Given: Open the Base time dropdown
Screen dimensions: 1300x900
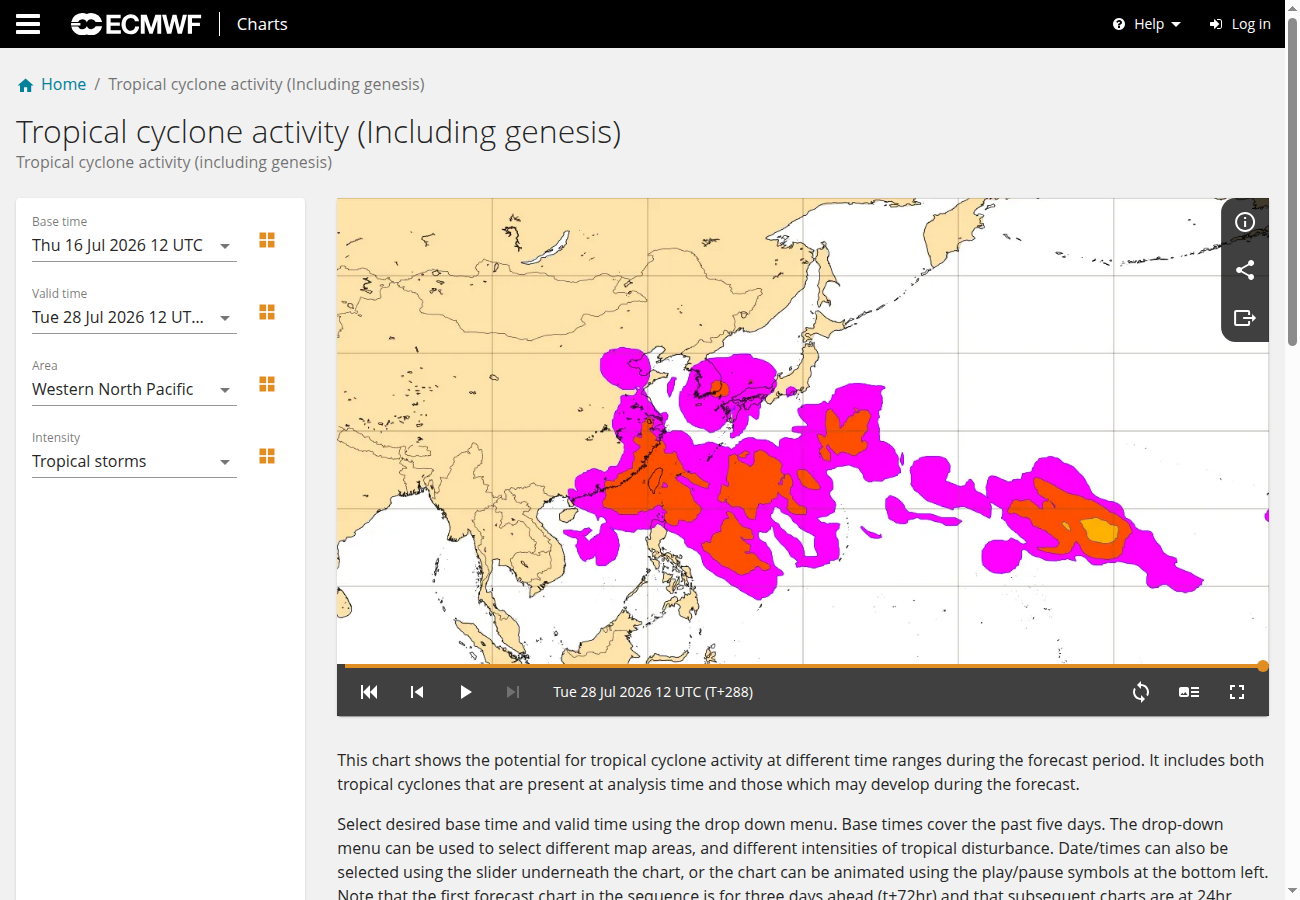Looking at the screenshot, I should (x=134, y=246).
